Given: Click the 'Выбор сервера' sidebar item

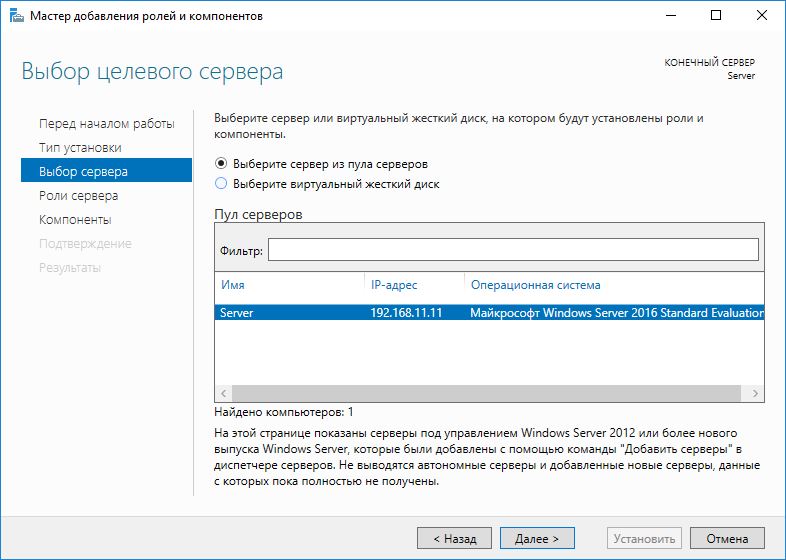Looking at the screenshot, I should click(83, 172).
